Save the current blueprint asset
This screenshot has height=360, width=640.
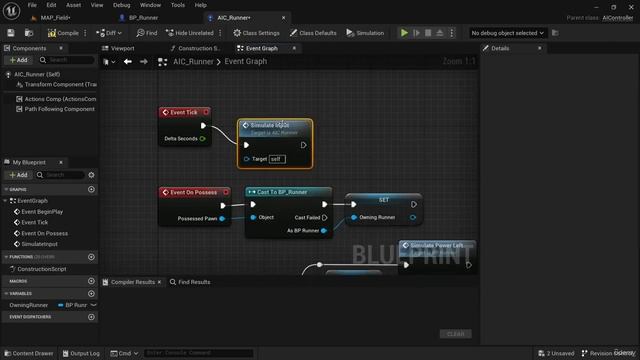coord(11,33)
